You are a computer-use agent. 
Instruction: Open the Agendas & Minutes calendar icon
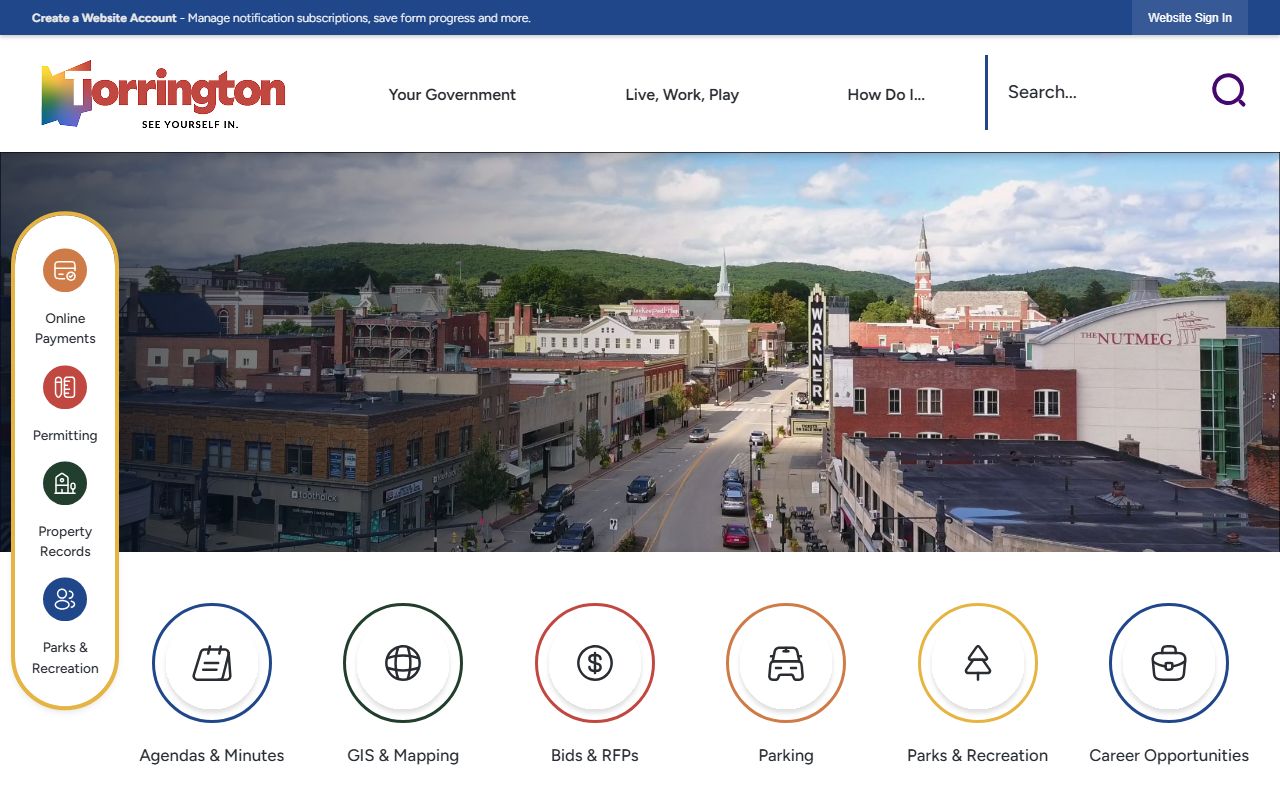tap(212, 663)
